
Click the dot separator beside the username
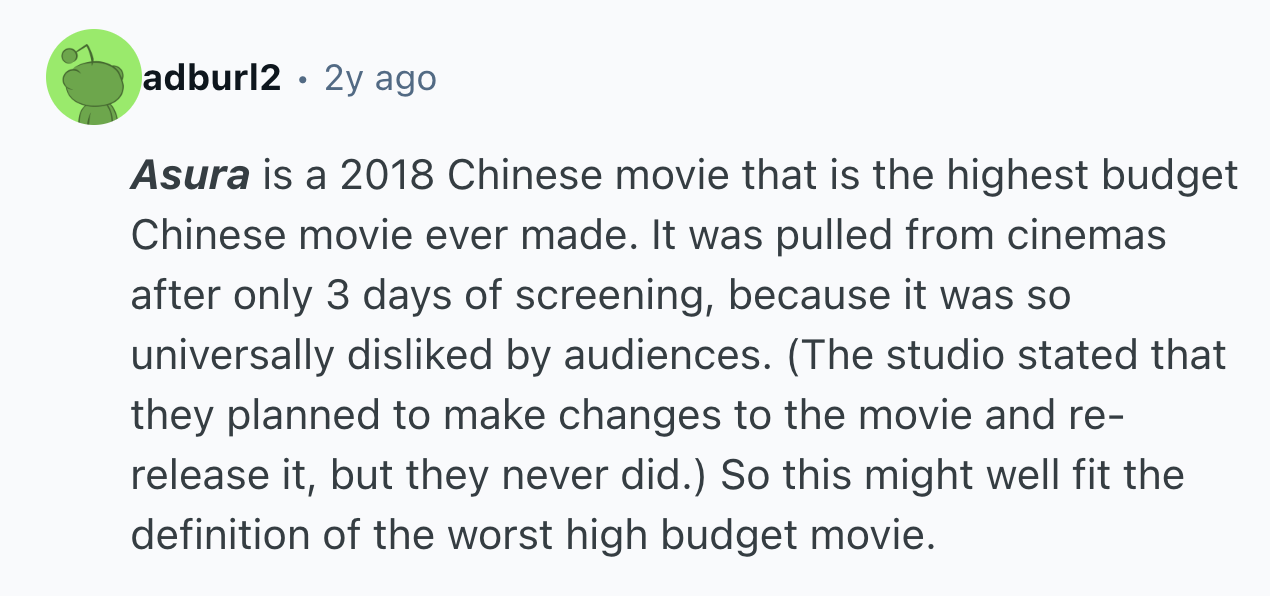coord(302,78)
